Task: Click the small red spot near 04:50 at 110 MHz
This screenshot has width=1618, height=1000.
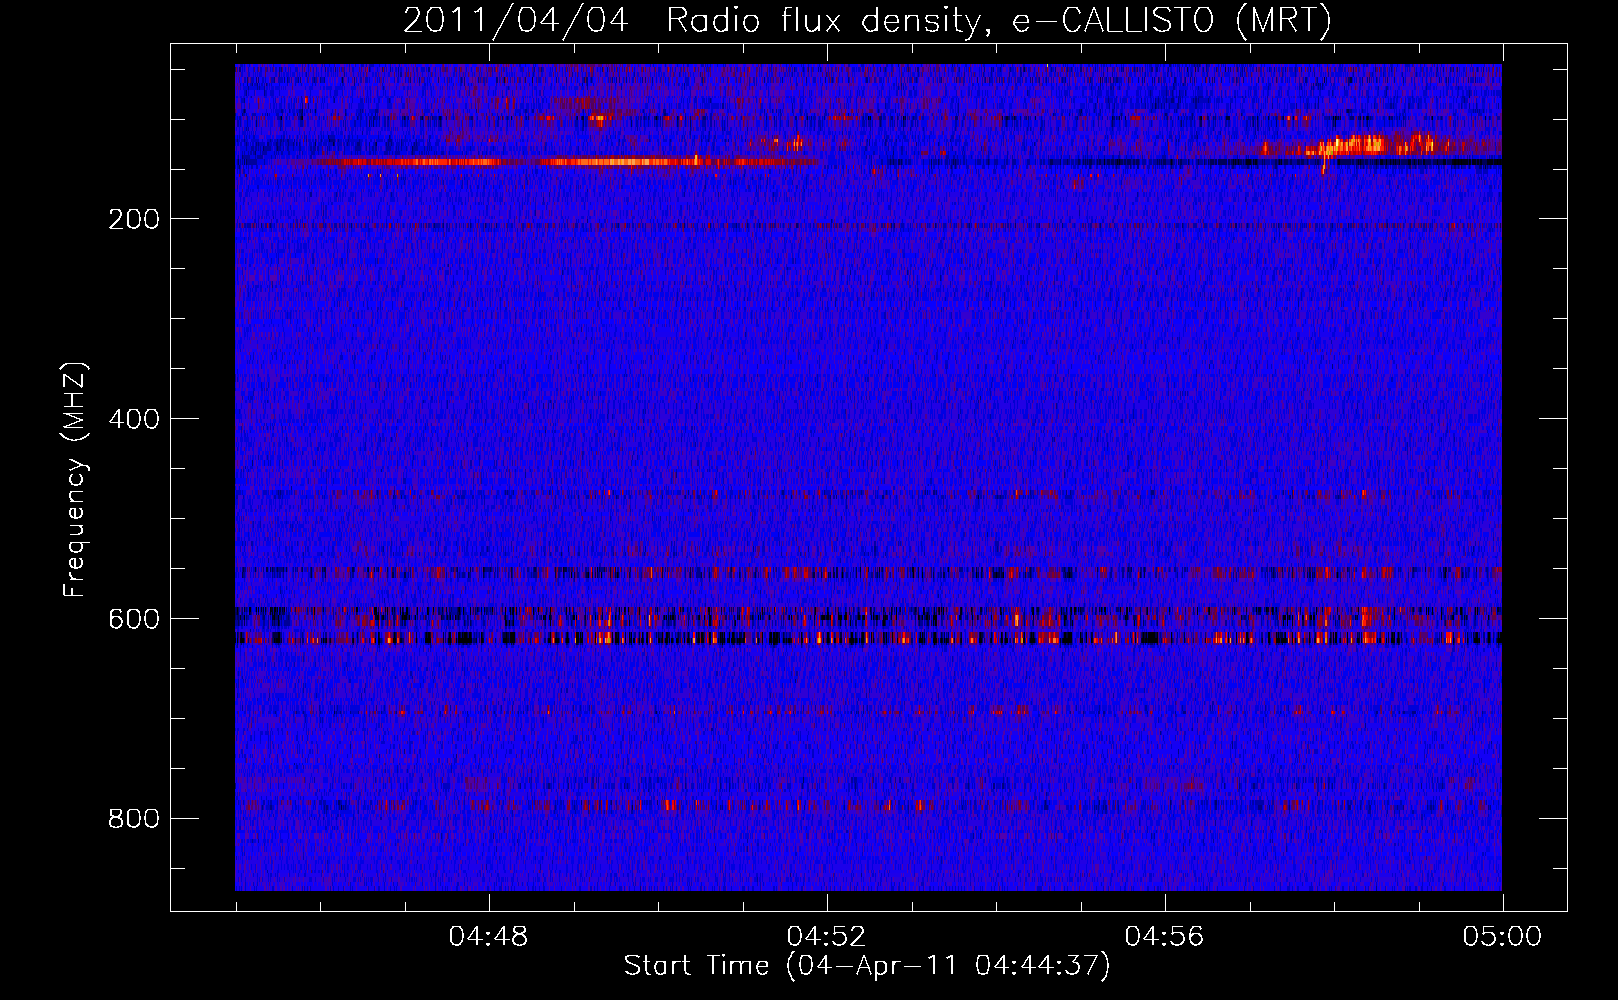Action: (598, 120)
